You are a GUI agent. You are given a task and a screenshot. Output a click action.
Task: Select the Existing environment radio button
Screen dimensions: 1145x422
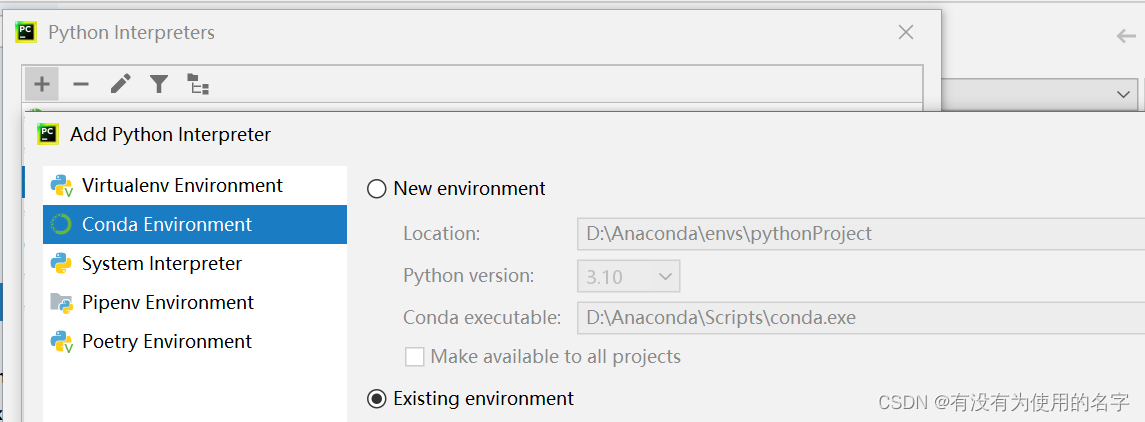tap(377, 399)
